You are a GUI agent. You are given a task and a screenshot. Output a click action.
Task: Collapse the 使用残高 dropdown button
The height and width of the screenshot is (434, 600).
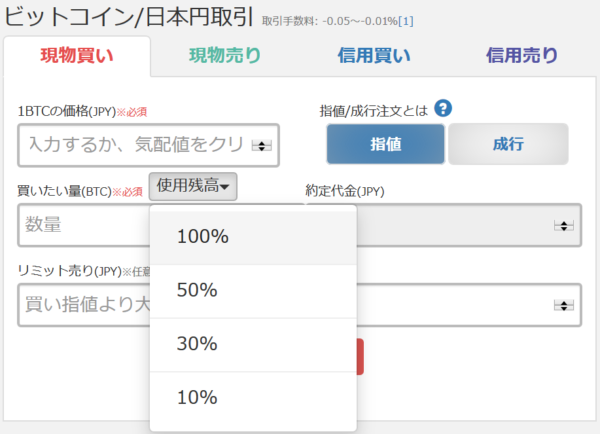pos(193,186)
